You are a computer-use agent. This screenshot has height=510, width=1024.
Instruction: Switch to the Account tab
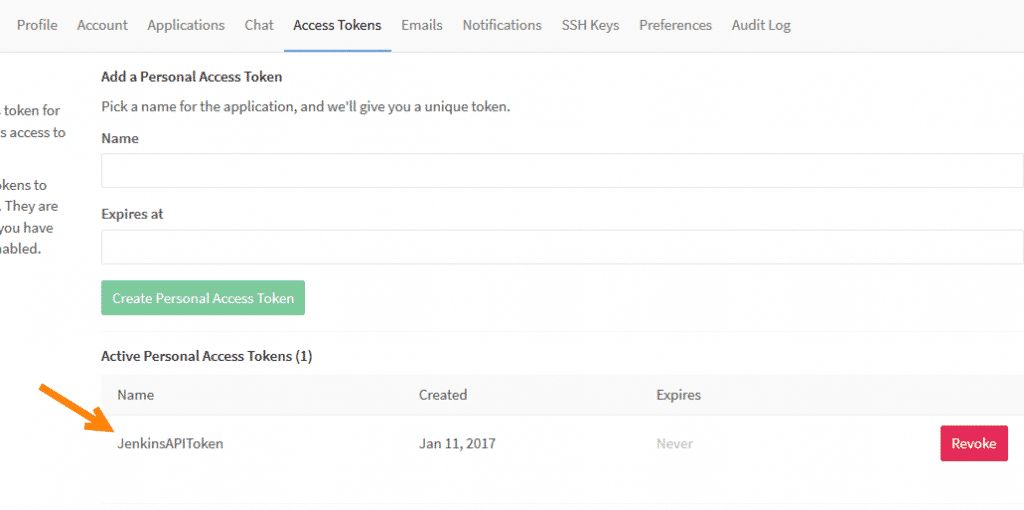103,25
